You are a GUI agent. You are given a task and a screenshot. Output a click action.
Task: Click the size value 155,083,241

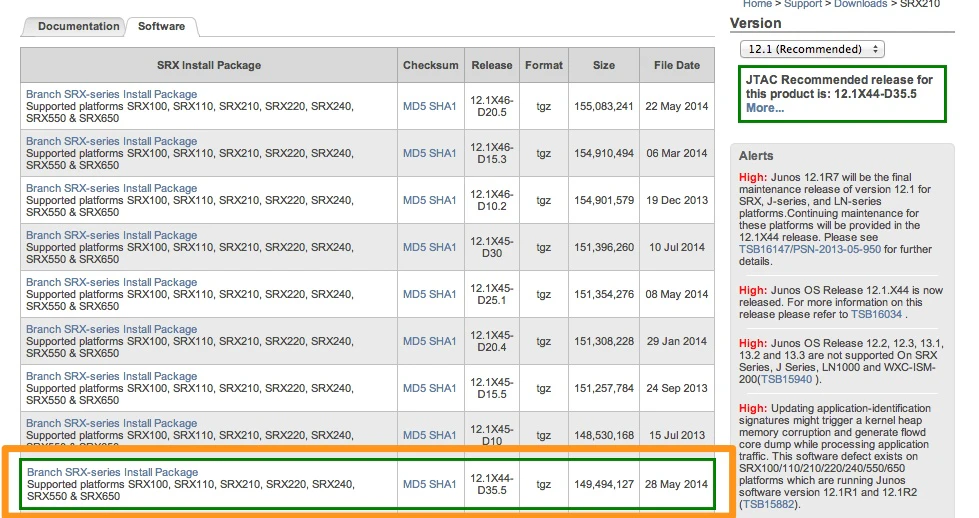tap(604, 106)
